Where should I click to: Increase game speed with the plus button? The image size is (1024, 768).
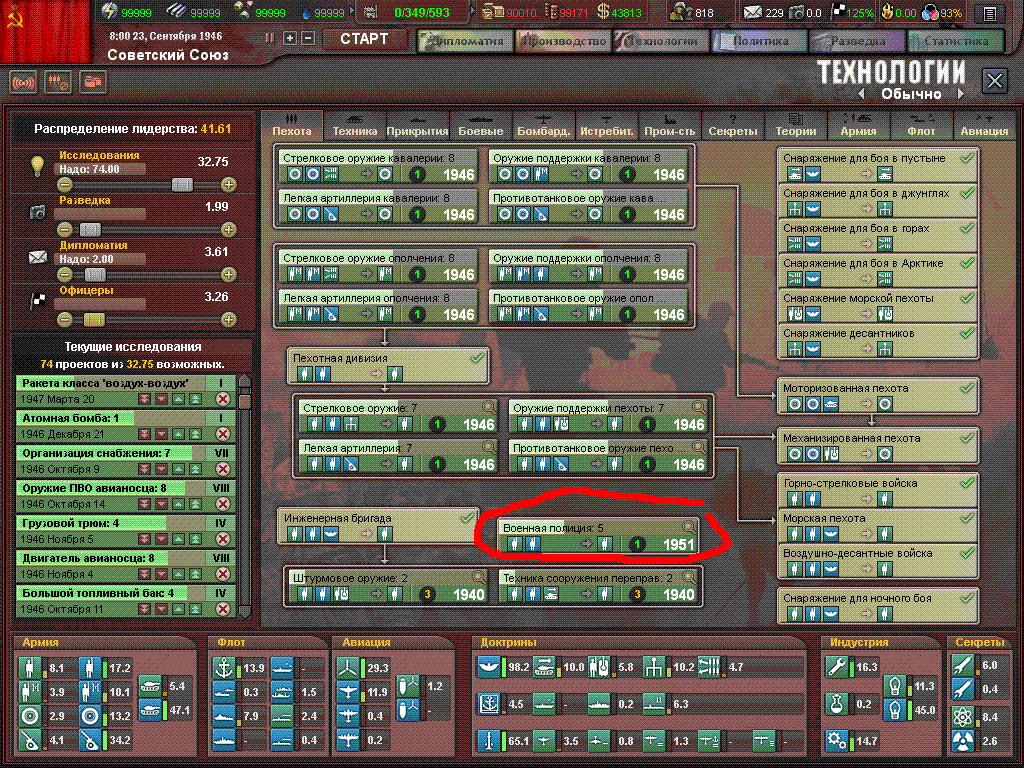click(290, 38)
